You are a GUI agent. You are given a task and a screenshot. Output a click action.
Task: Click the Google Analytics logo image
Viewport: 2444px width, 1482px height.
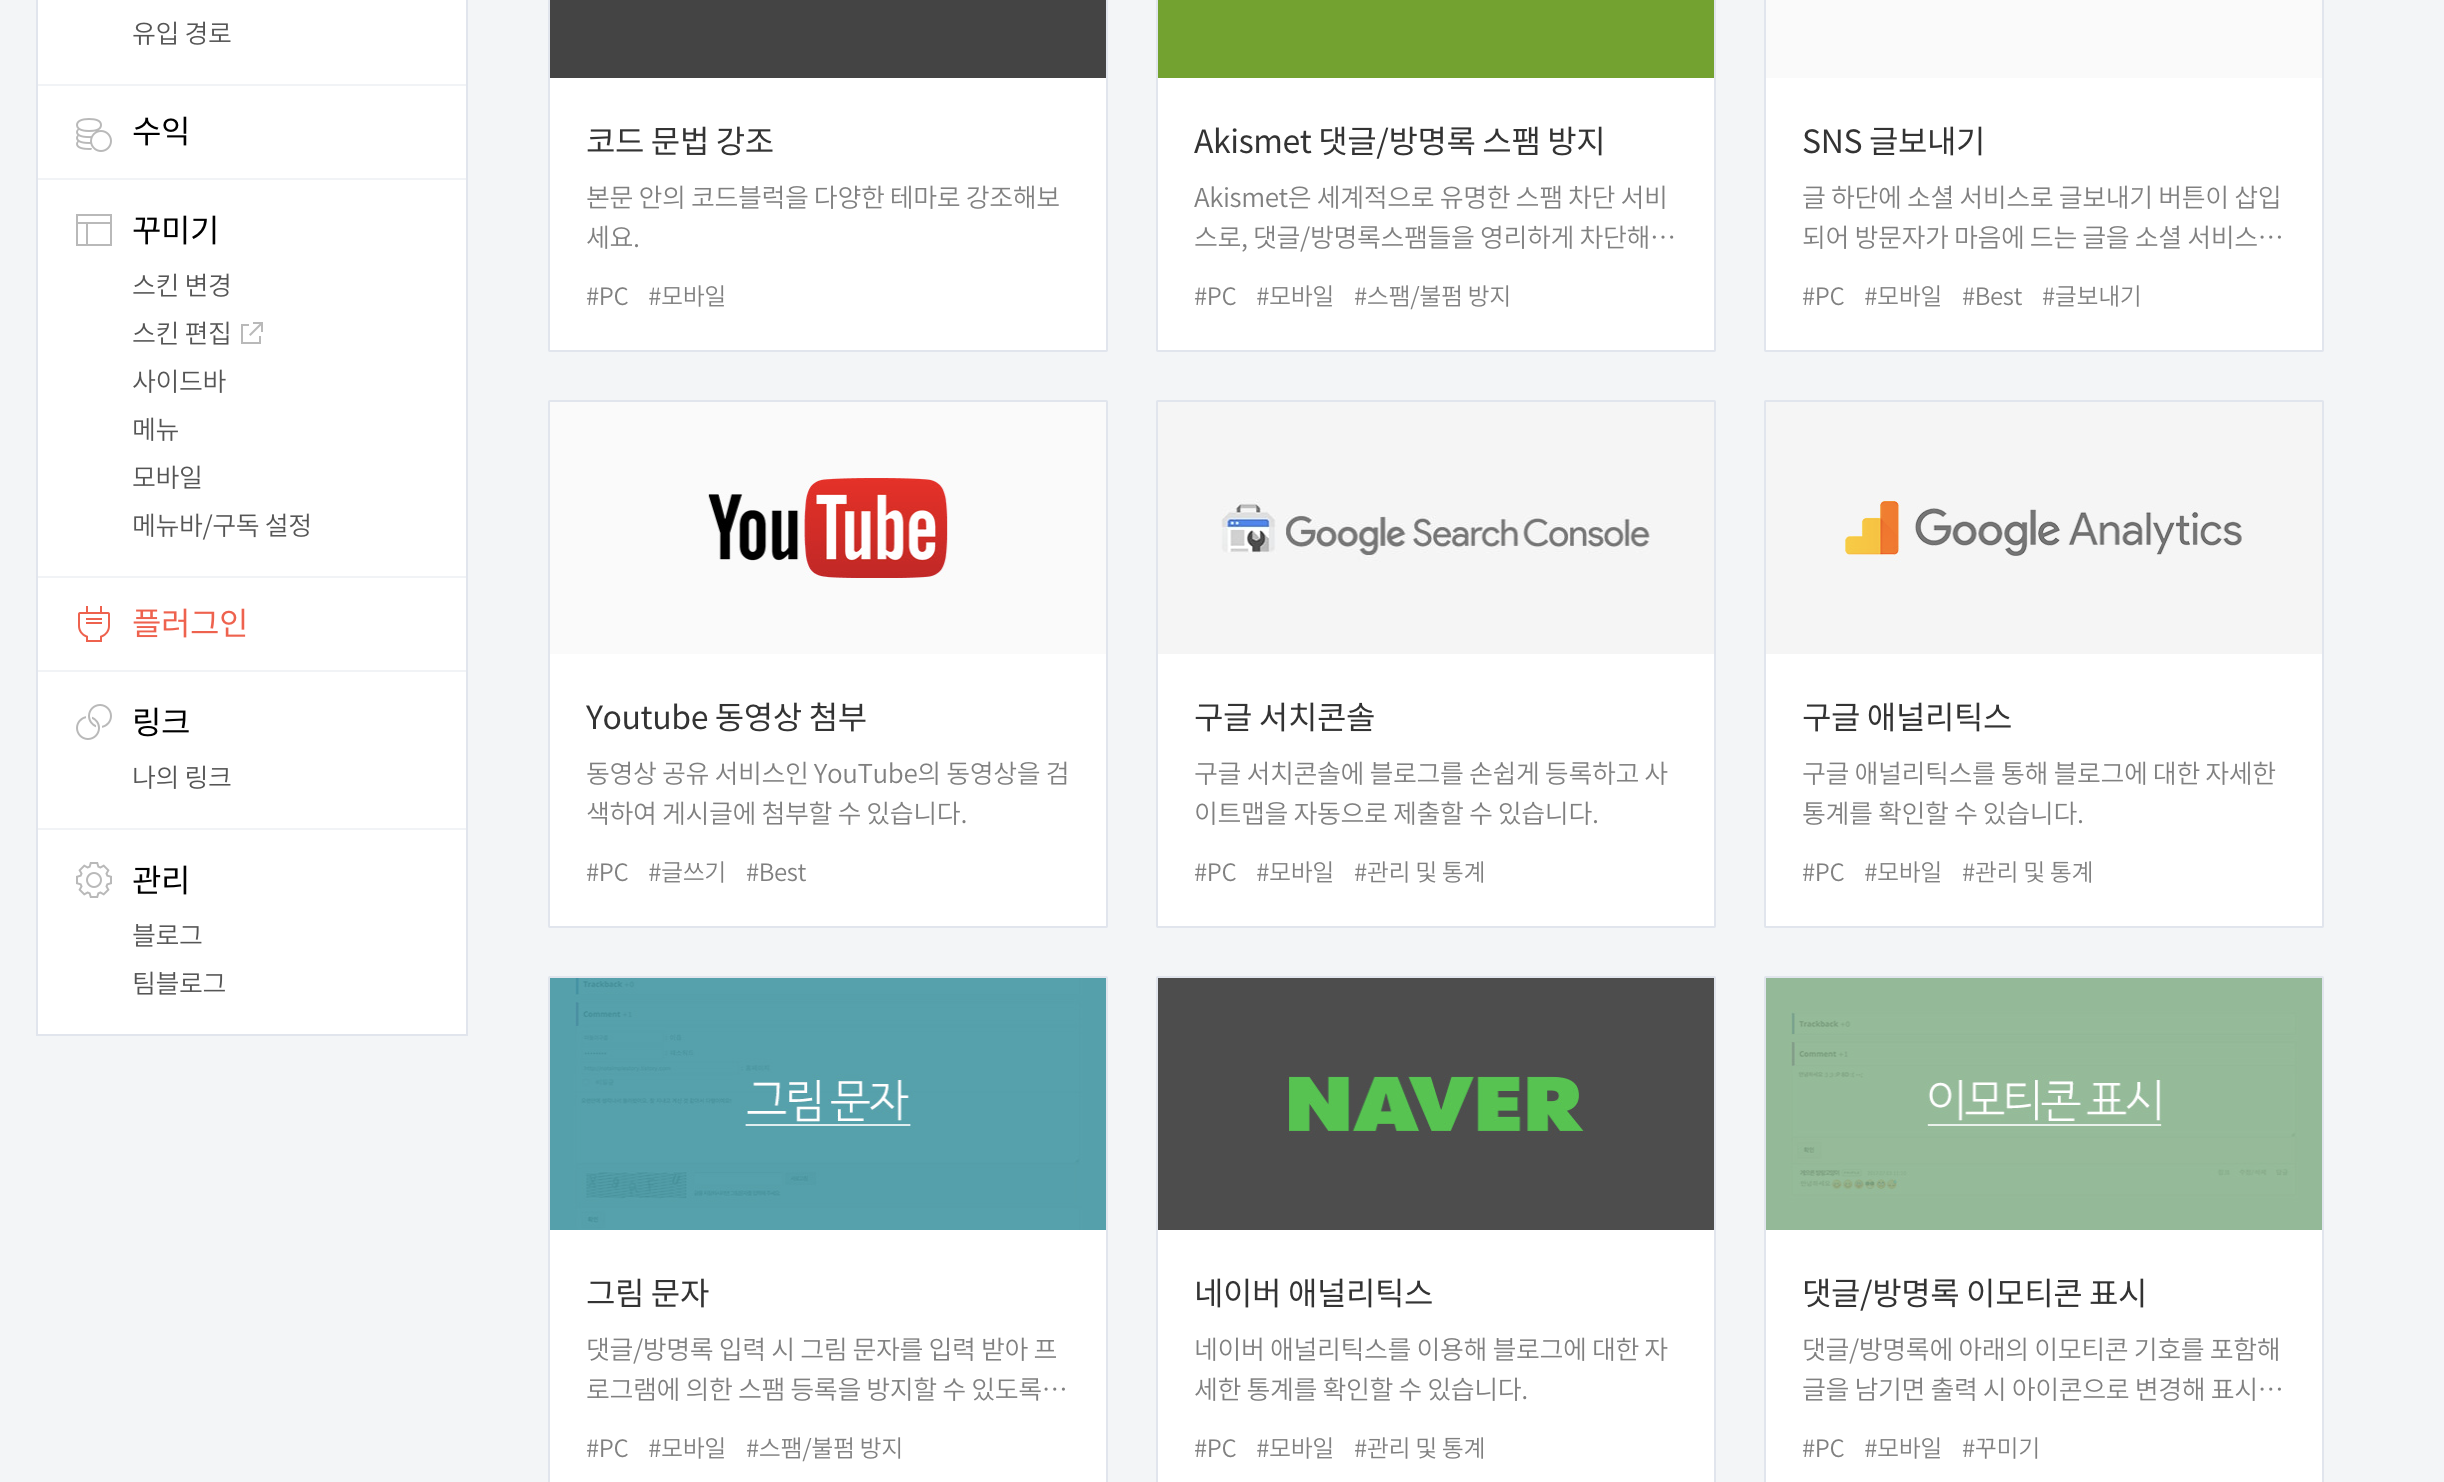[x=2043, y=529]
